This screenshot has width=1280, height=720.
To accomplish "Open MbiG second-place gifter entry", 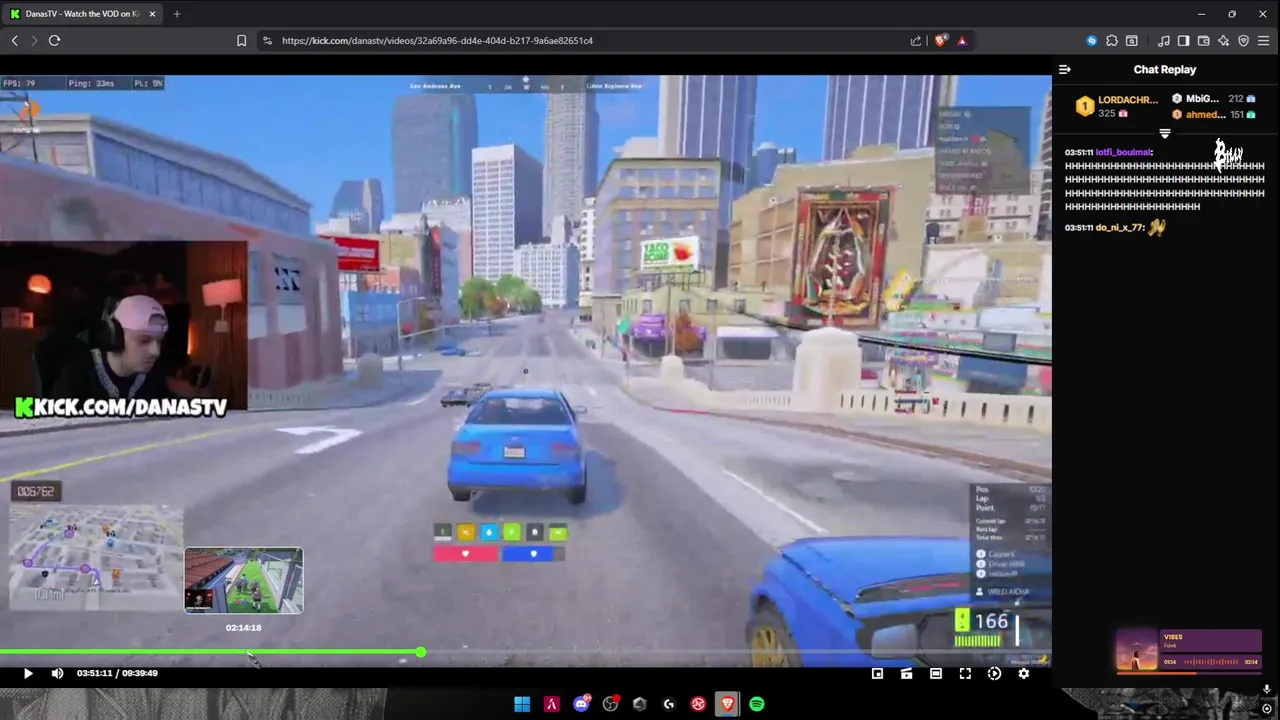I will pos(1213,98).
